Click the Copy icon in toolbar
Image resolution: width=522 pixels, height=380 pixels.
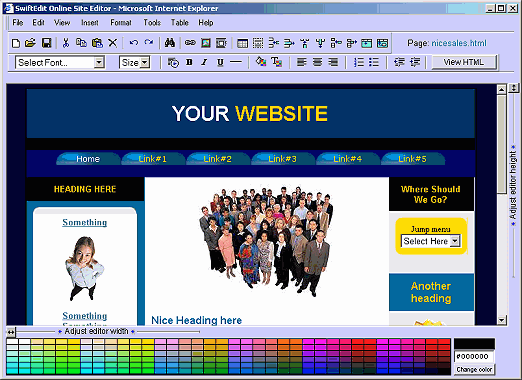pos(81,43)
